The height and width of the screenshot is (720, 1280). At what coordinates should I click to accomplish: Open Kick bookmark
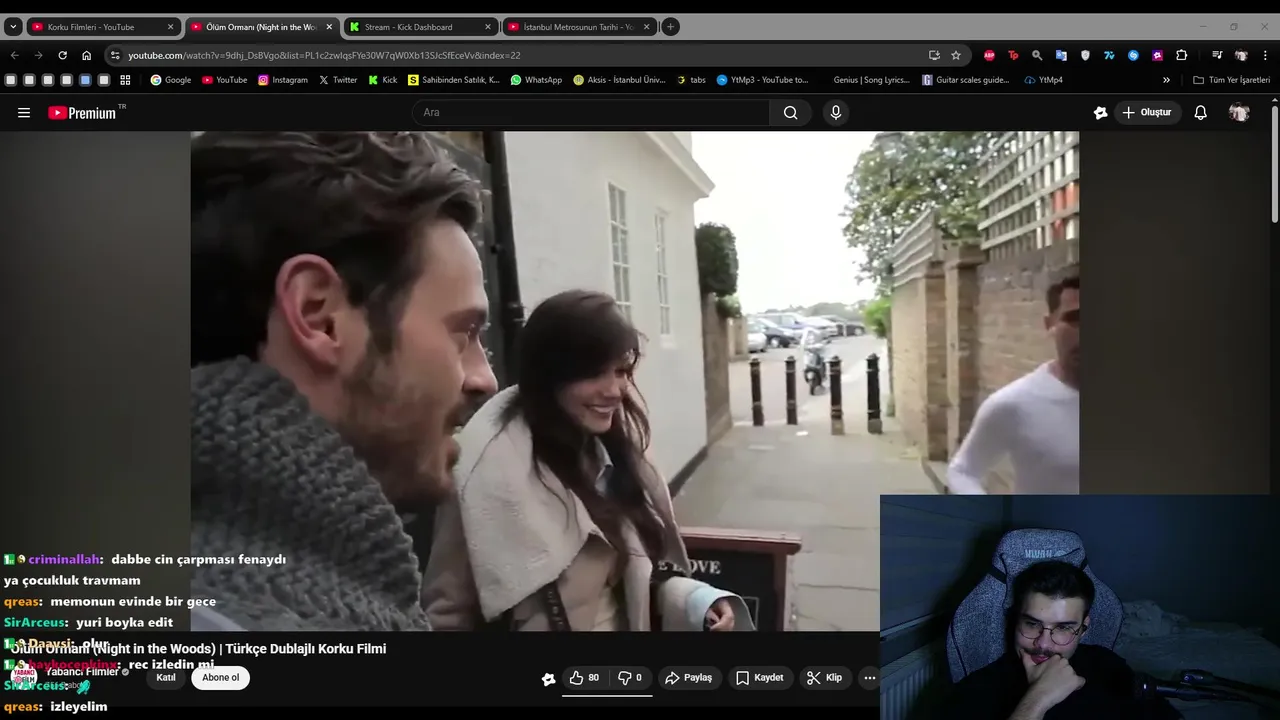tap(383, 80)
